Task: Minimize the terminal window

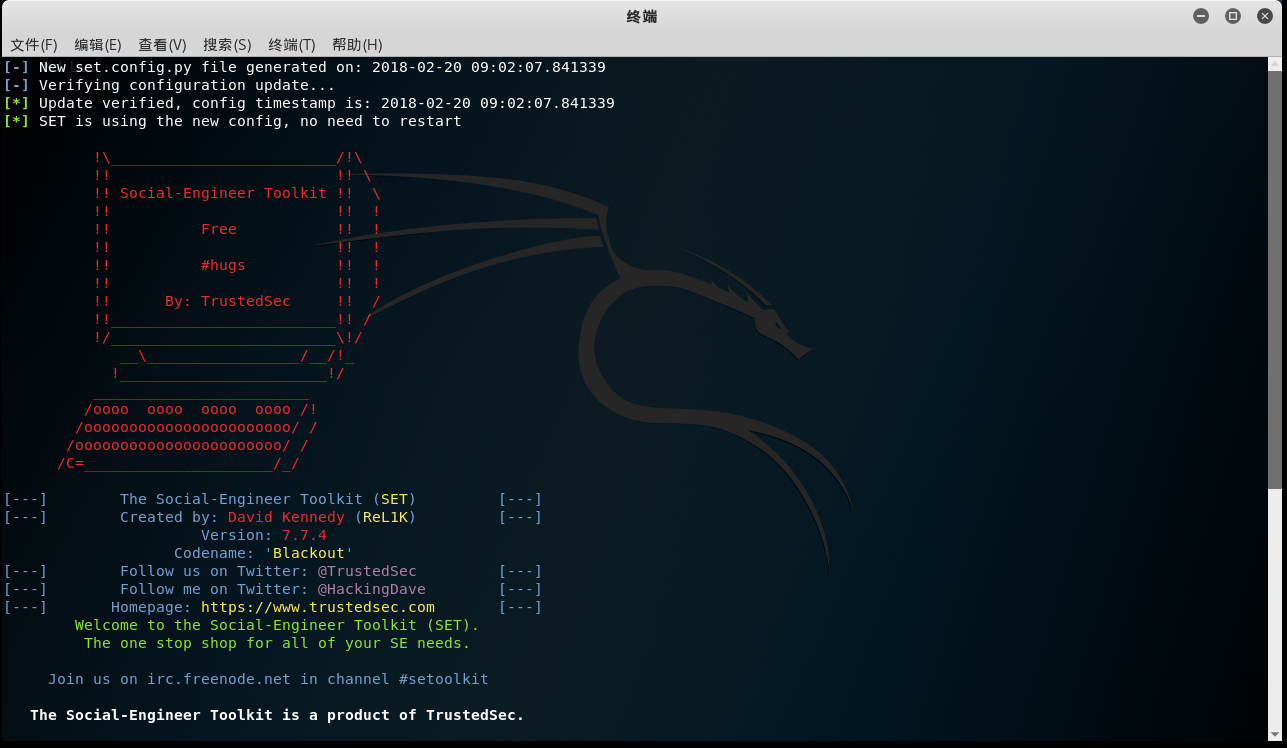Action: pos(1201,16)
